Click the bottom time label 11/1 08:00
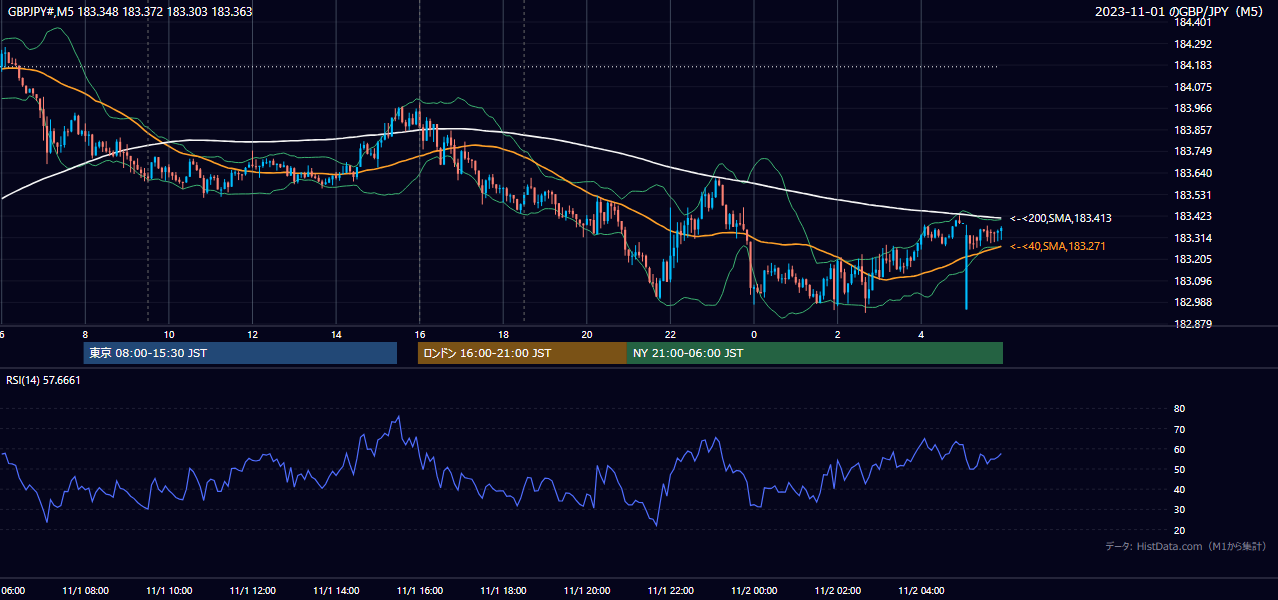 85,591
